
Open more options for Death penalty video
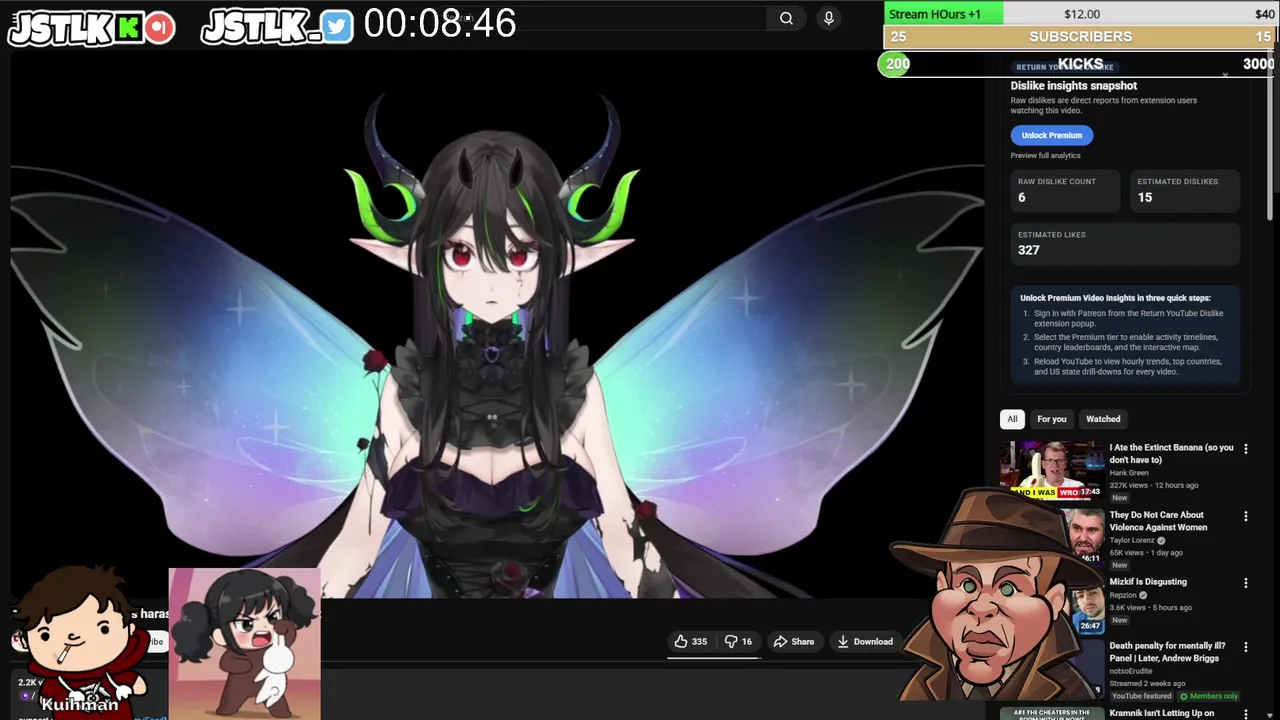(x=1246, y=647)
